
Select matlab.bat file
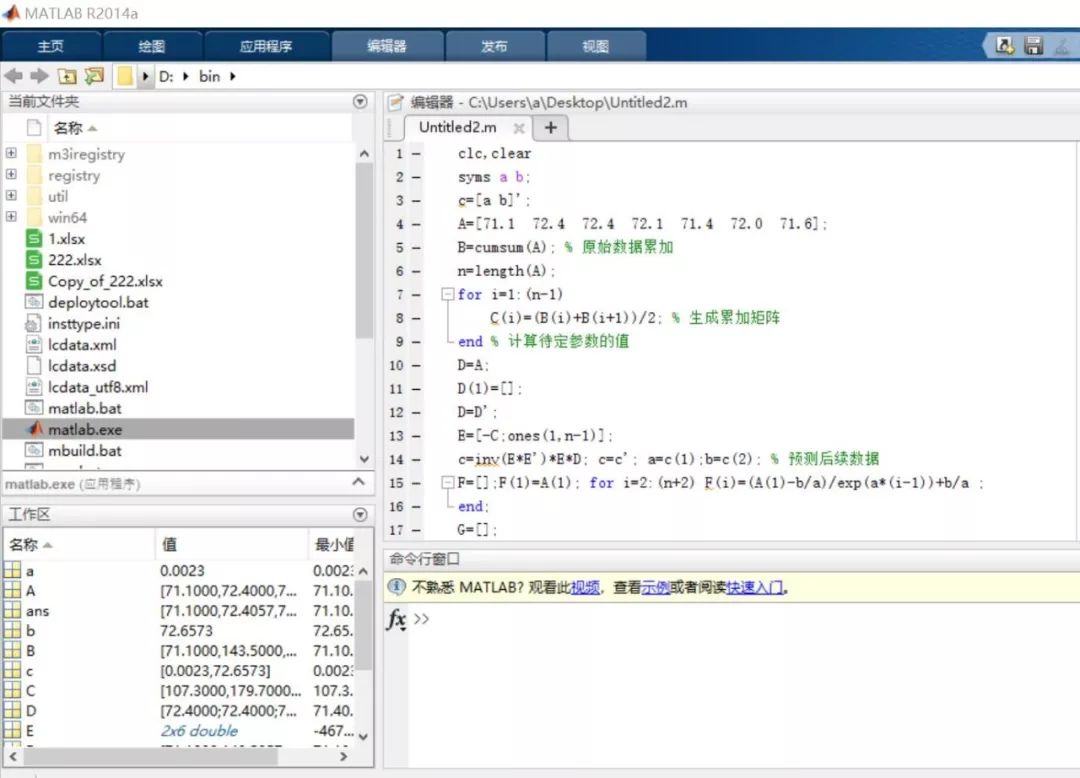point(85,408)
